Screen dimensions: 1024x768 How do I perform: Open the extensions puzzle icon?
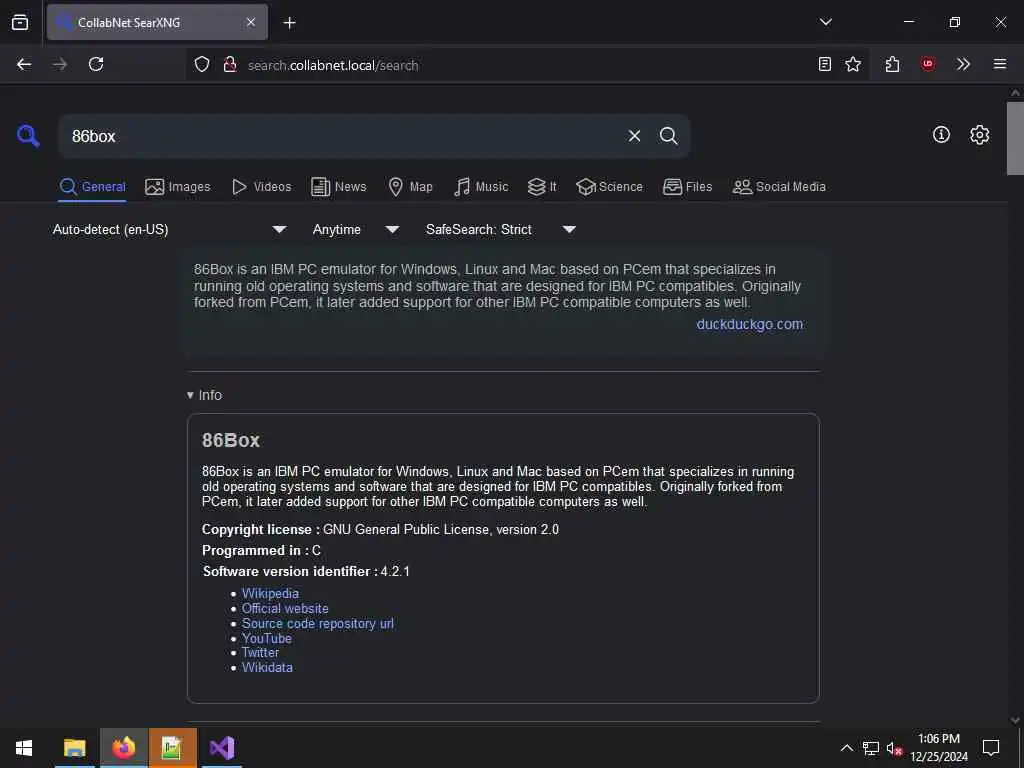point(892,64)
